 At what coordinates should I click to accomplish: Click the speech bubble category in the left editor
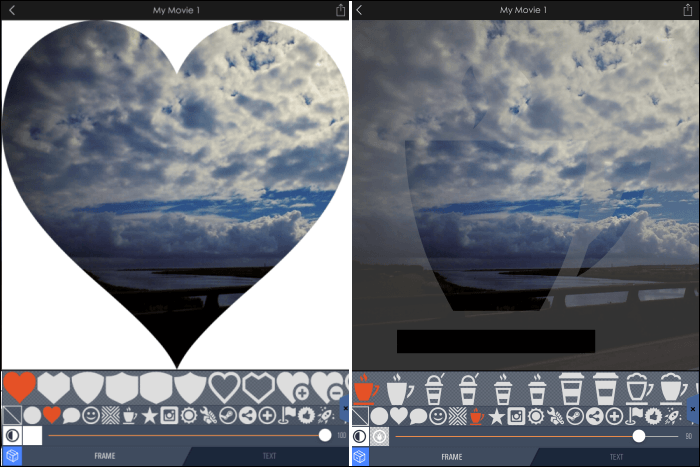pos(71,415)
